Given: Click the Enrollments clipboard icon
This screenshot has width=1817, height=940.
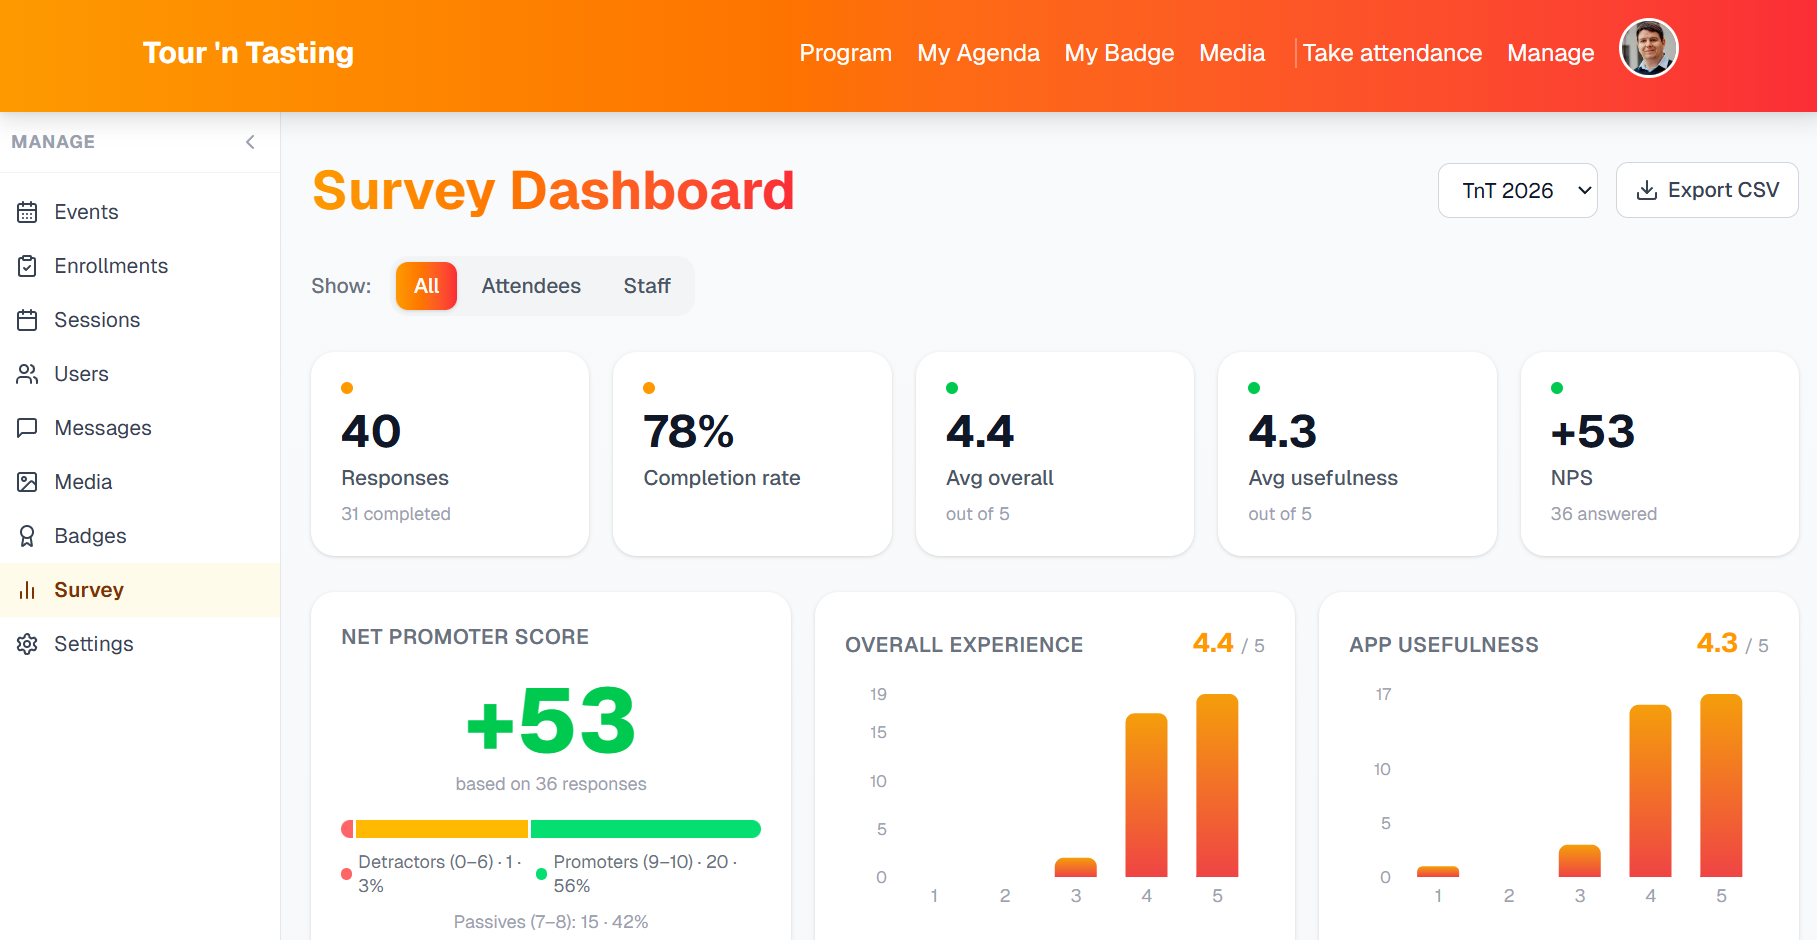Looking at the screenshot, I should point(27,265).
